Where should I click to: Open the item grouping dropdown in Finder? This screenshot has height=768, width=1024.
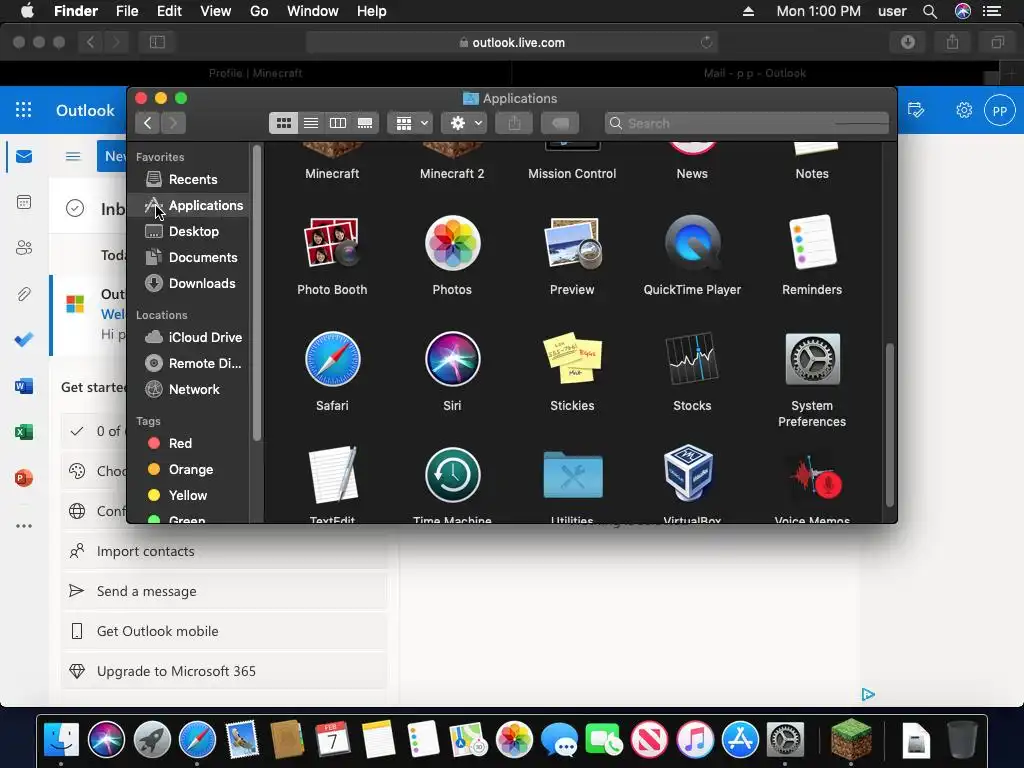[410, 123]
